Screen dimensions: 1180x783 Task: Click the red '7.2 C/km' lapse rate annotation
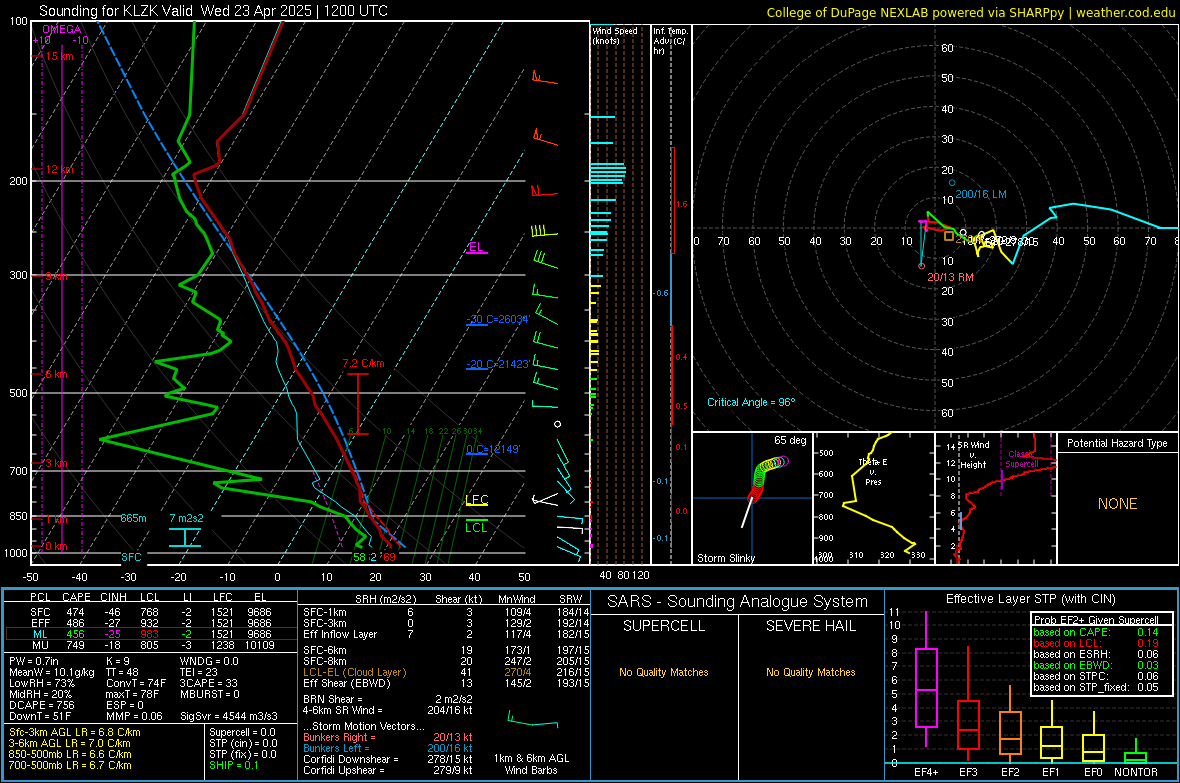point(363,364)
